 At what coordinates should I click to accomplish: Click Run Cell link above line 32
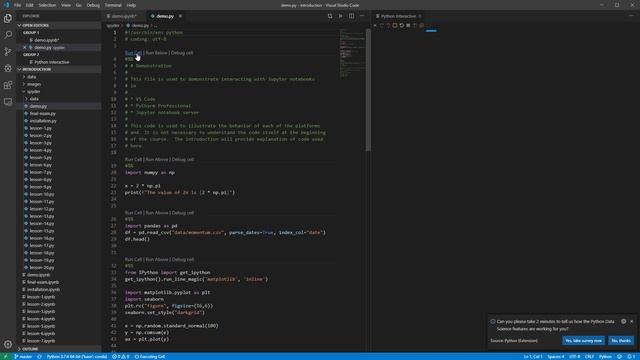(x=133, y=259)
